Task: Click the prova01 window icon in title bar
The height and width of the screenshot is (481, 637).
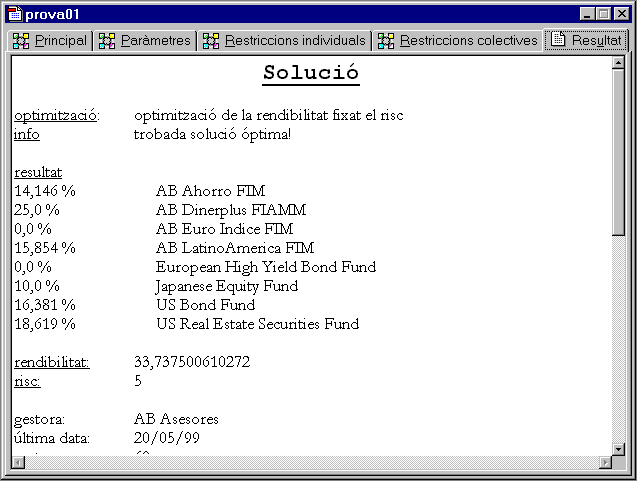Action: click(x=15, y=14)
